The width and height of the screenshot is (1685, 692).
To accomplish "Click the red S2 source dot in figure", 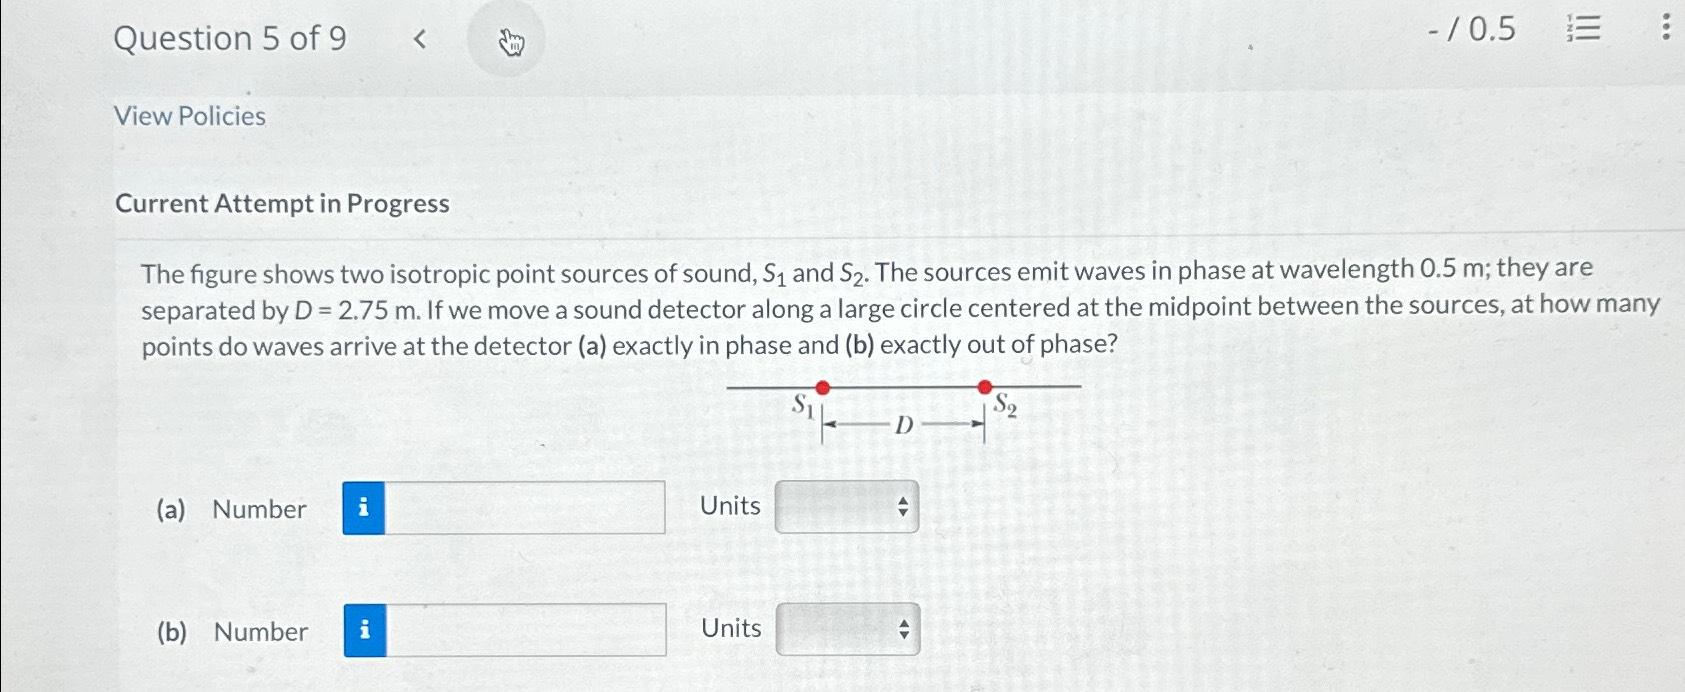I will pos(985,387).
